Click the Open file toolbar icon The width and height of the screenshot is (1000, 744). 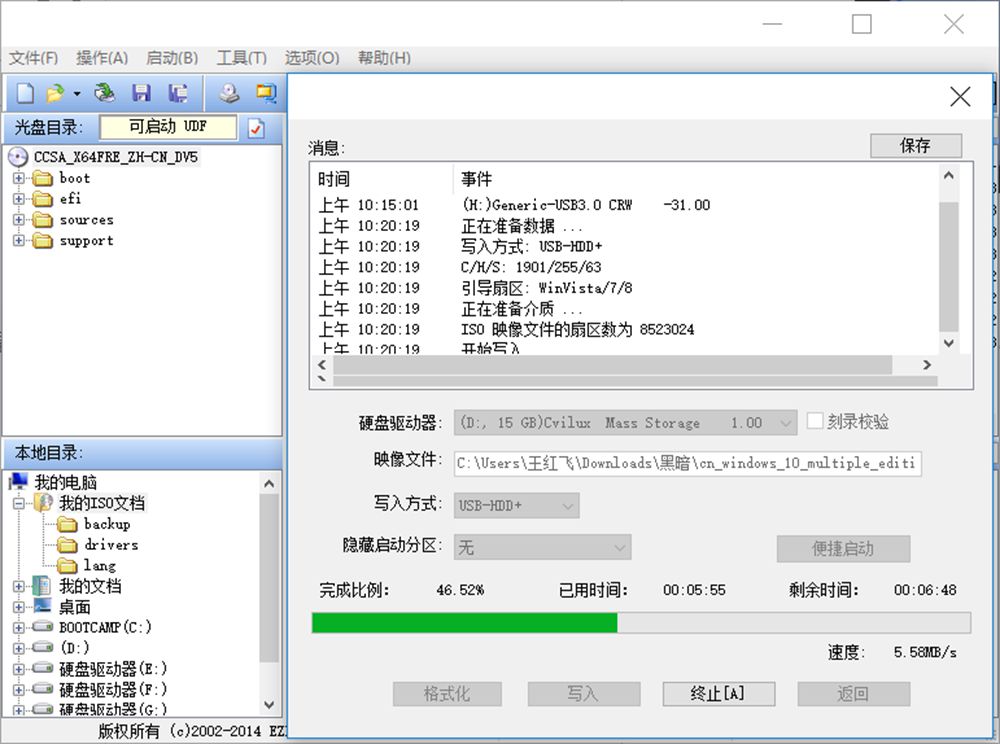[x=55, y=92]
